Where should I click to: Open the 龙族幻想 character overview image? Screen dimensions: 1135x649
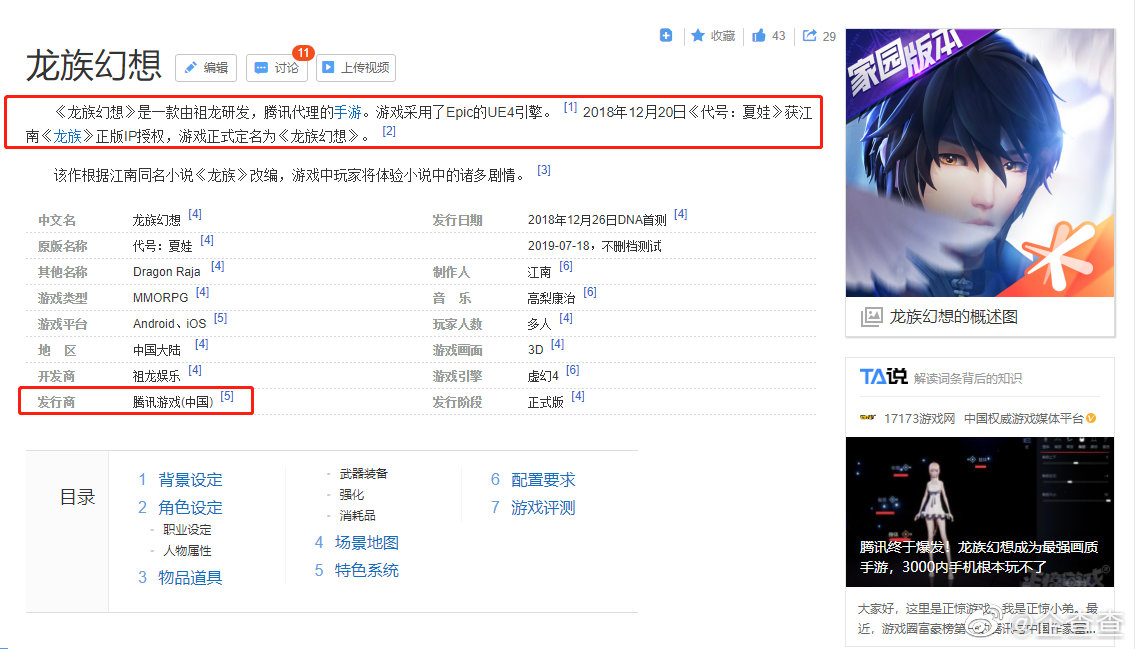(980, 163)
